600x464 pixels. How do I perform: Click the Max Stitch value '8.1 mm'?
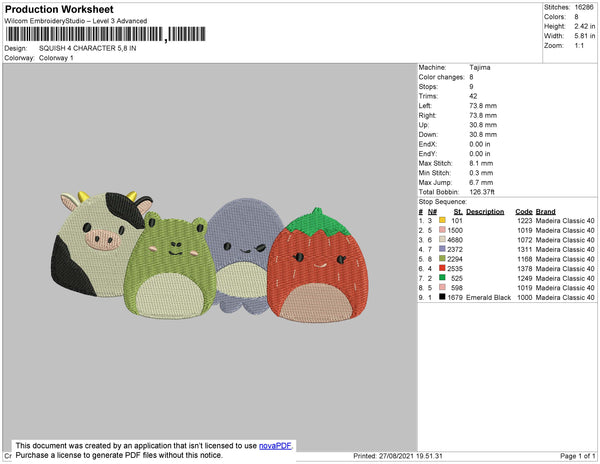tap(481, 163)
